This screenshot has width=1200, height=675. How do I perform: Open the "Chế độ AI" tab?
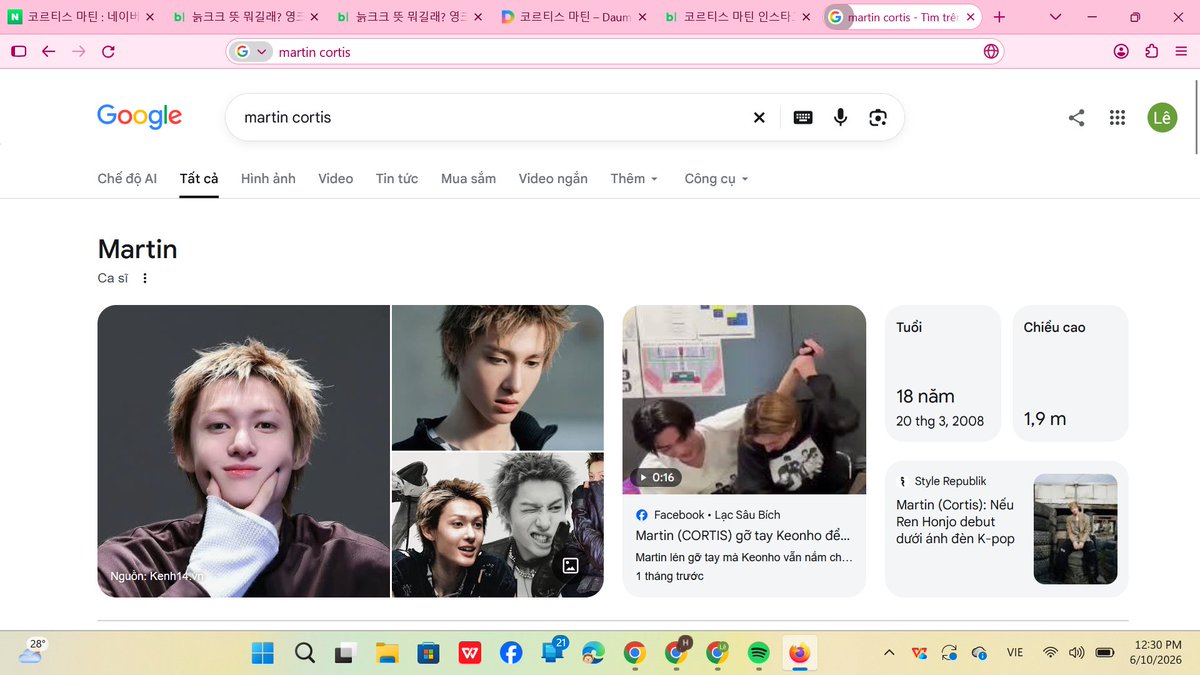point(127,179)
